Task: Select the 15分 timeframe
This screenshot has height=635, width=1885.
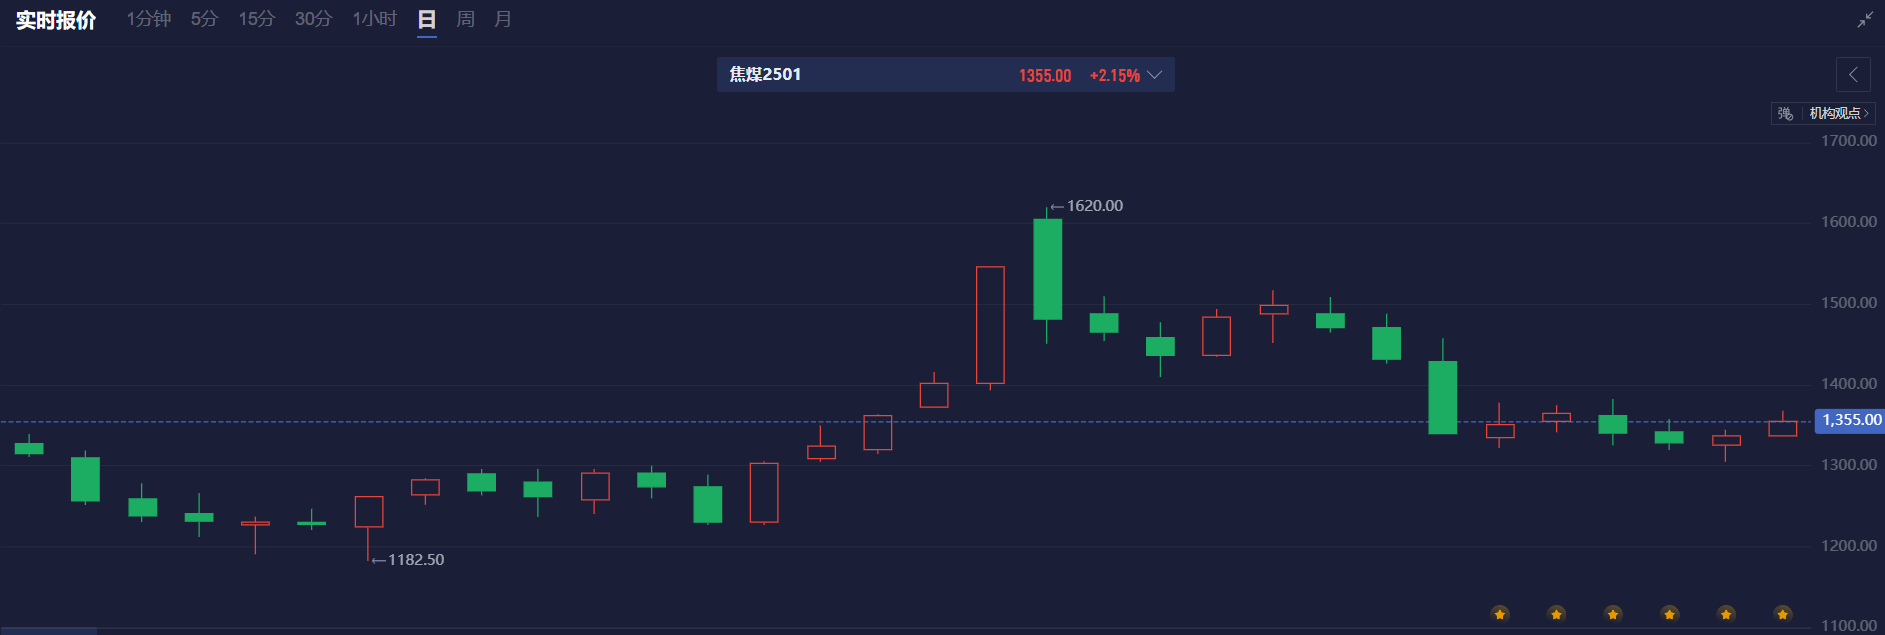Action: (256, 19)
